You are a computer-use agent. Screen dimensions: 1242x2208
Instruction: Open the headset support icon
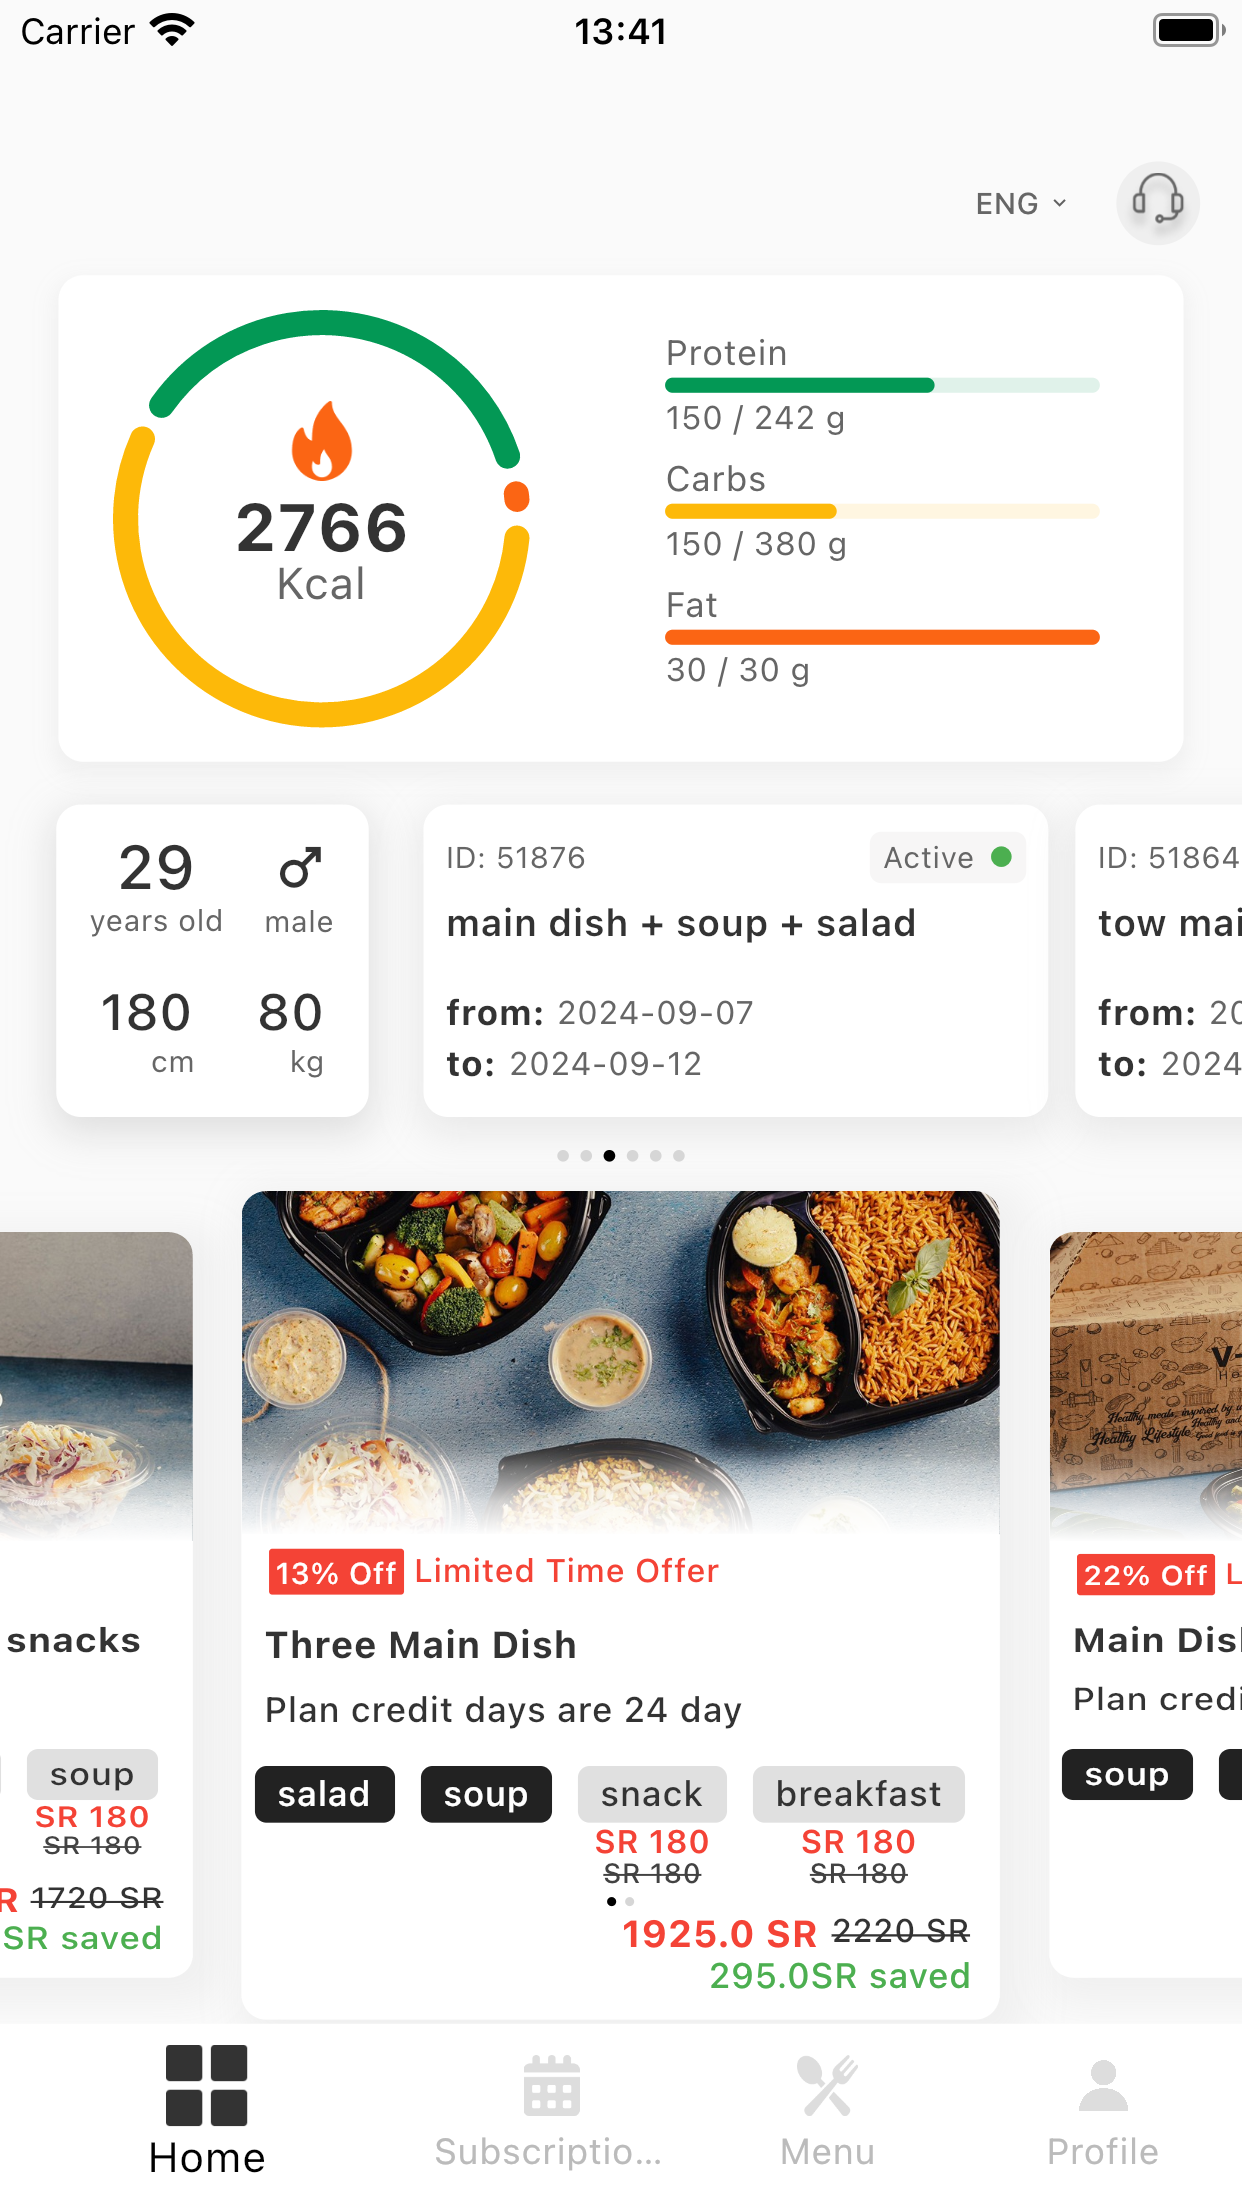pyautogui.click(x=1157, y=203)
